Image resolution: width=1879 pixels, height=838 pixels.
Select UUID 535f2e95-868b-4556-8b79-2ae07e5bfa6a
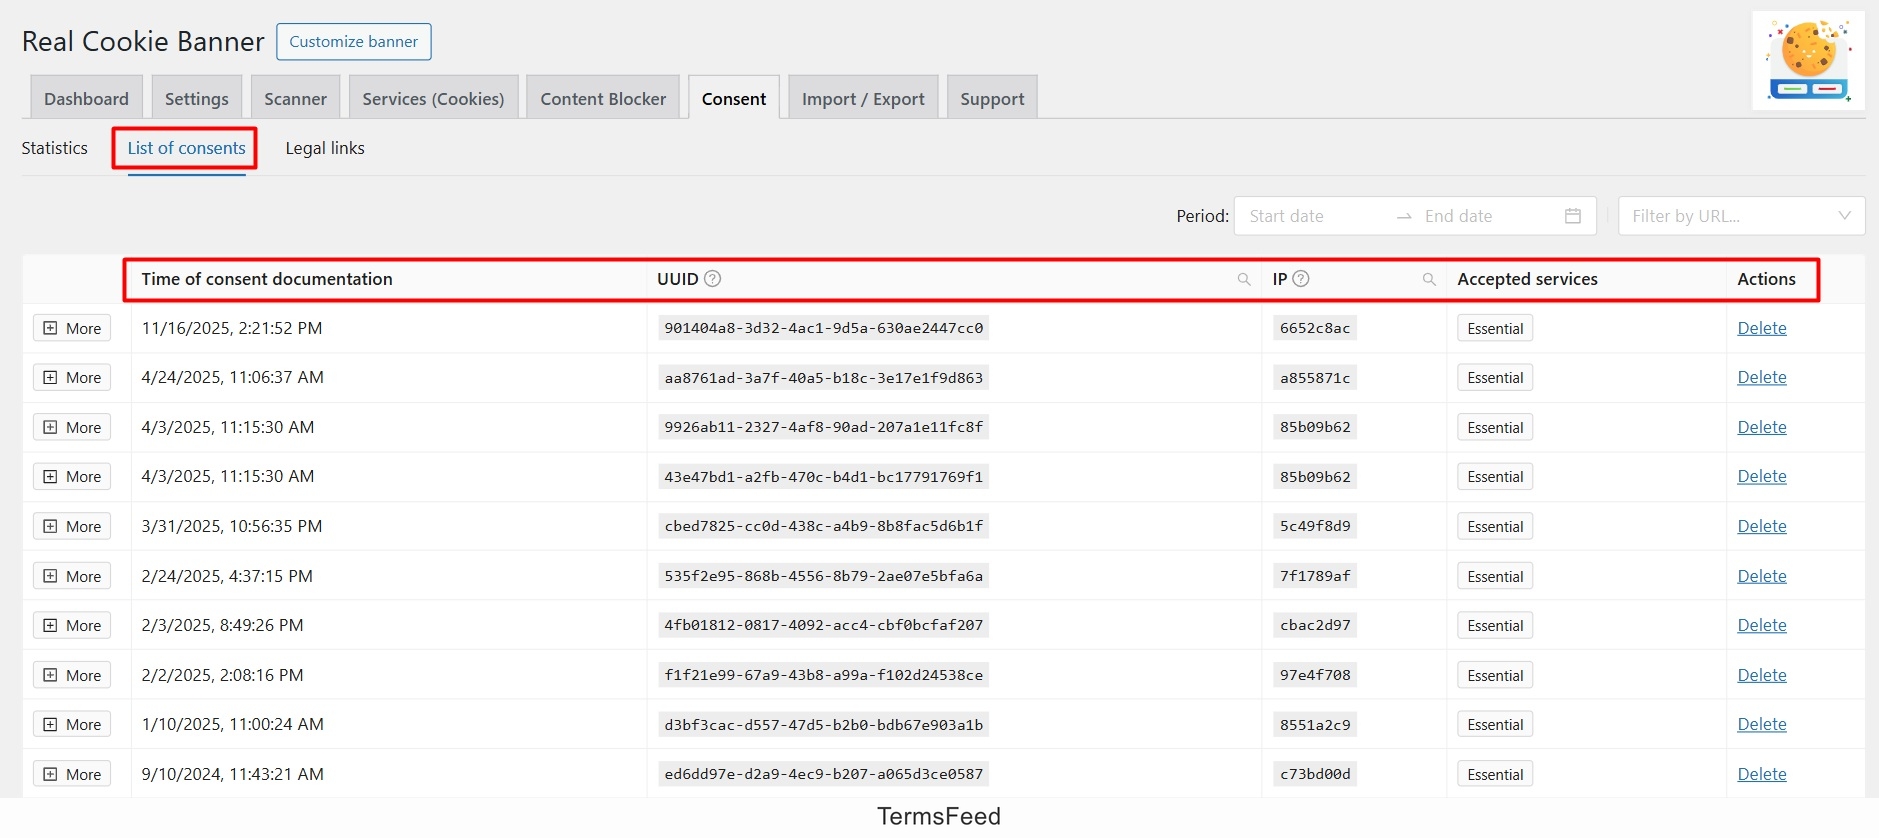click(x=823, y=576)
